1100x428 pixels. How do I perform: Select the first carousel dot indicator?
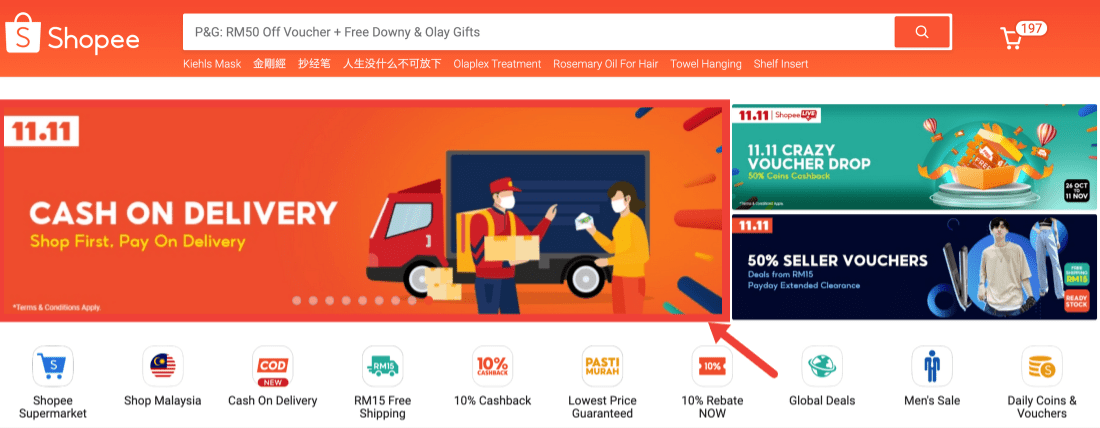tap(297, 300)
